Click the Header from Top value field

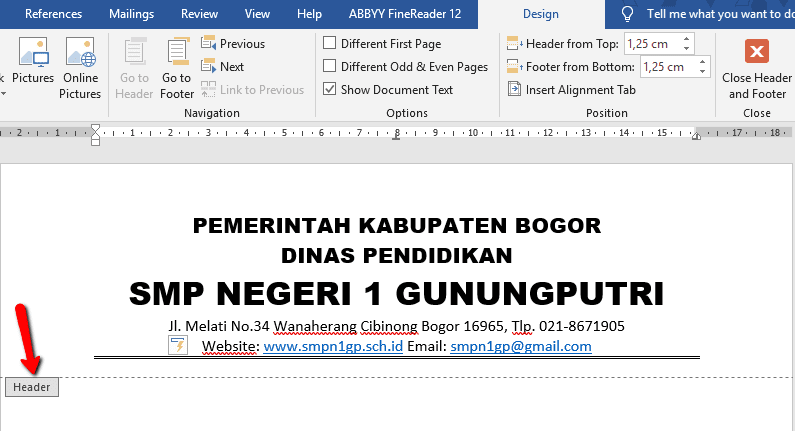[x=653, y=44]
